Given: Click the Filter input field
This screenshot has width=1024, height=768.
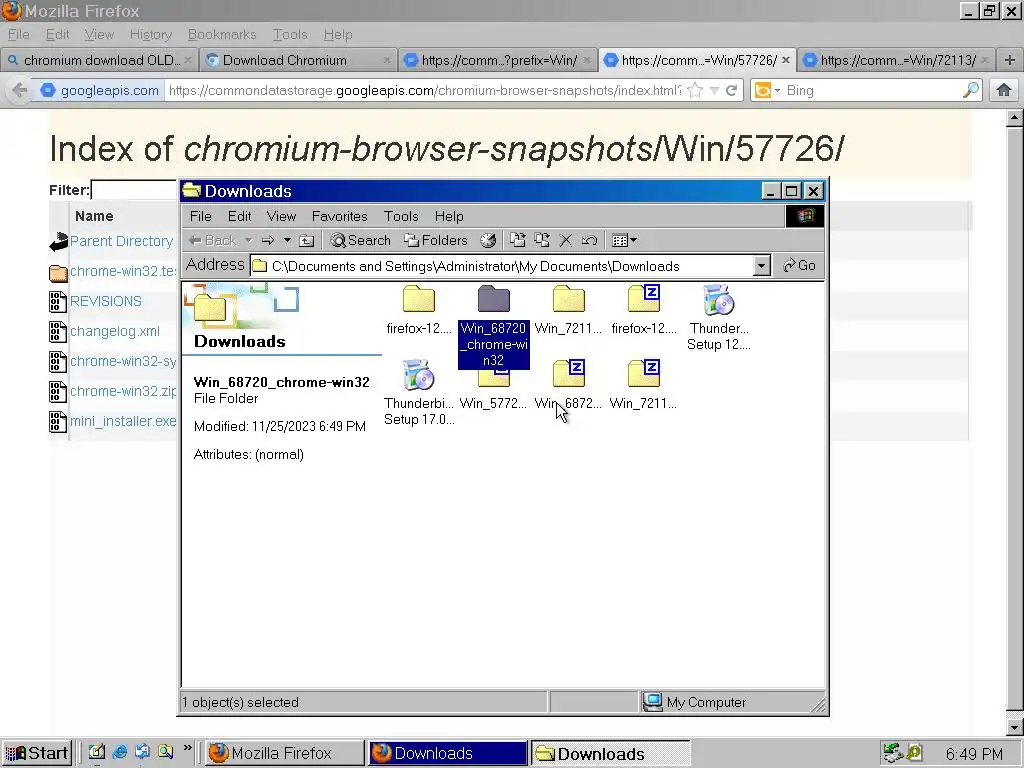Looking at the screenshot, I should (134, 190).
